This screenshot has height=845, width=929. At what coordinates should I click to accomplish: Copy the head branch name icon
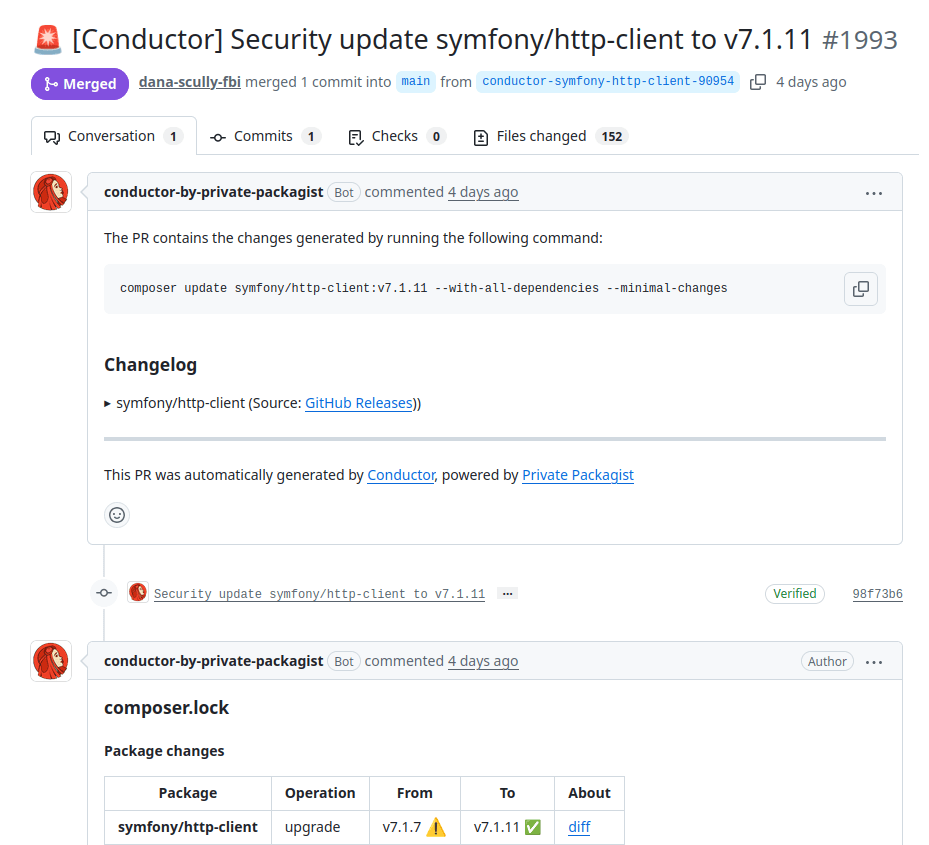click(x=758, y=82)
